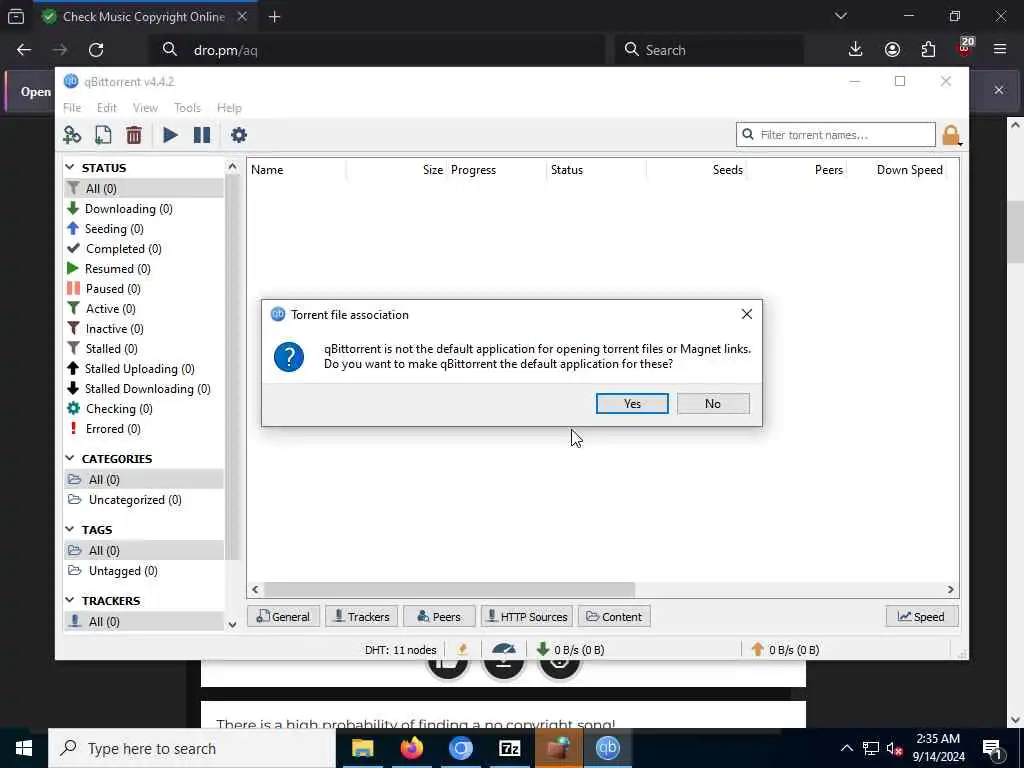Switch to the HTTP Sources tab
Screen dimensions: 1024x768
pyautogui.click(x=528, y=616)
